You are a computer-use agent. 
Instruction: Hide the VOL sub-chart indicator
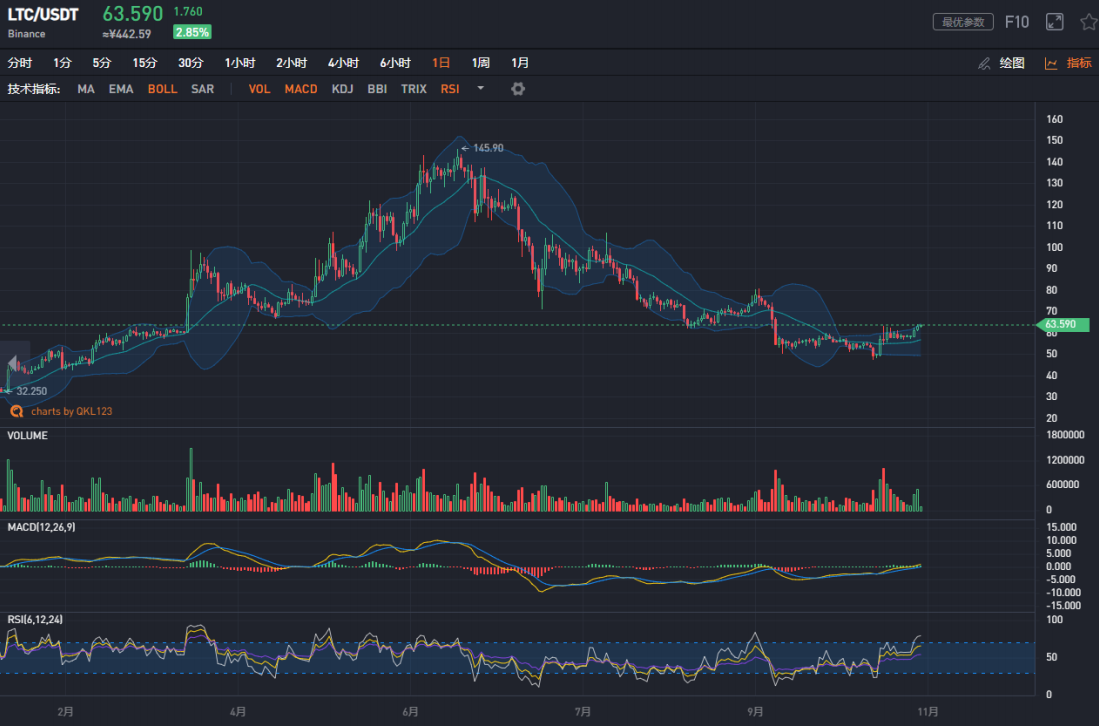(x=259, y=89)
